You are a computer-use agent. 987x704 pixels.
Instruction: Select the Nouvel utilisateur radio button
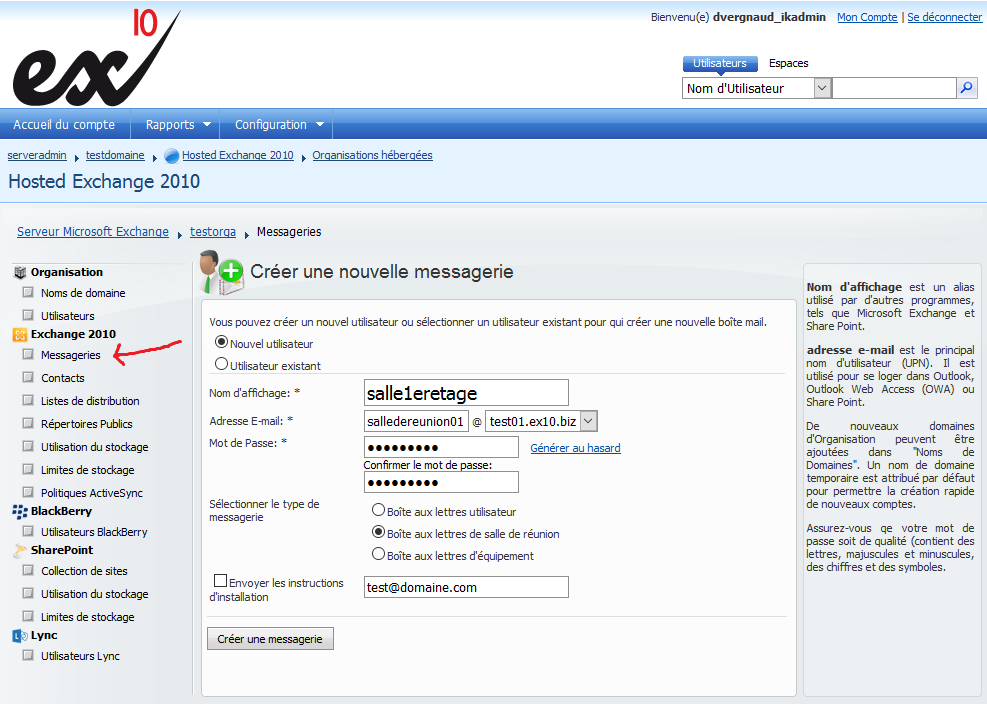point(221,342)
